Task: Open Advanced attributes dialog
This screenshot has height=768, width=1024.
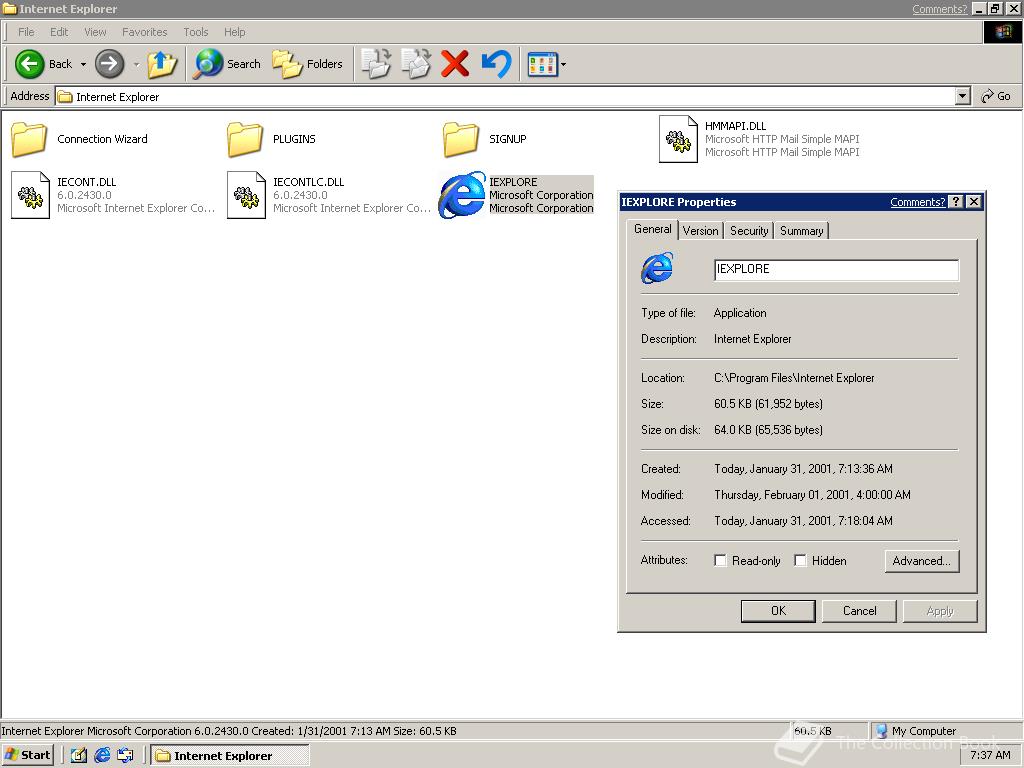Action: 921,561
